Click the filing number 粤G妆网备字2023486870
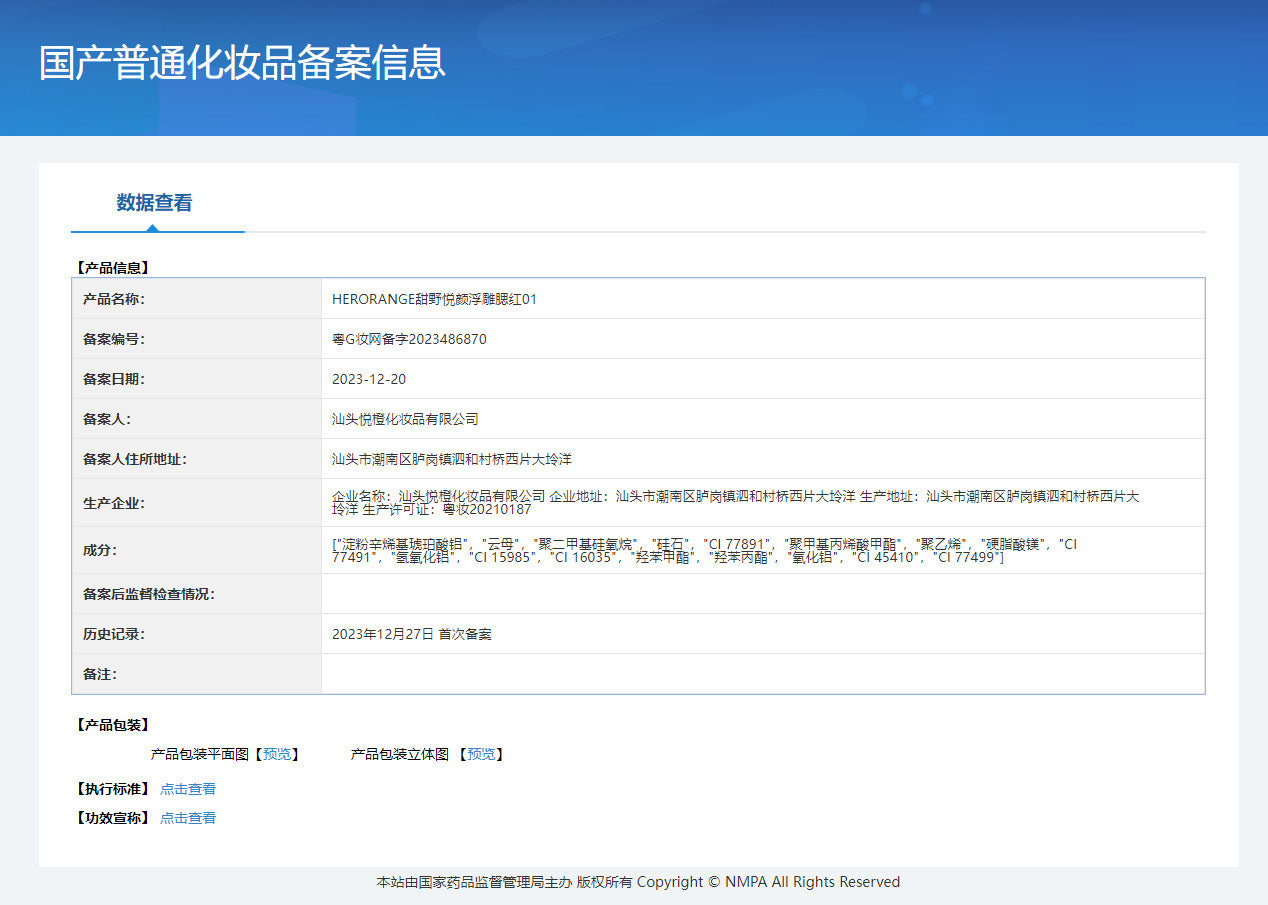1268x905 pixels. click(x=409, y=339)
